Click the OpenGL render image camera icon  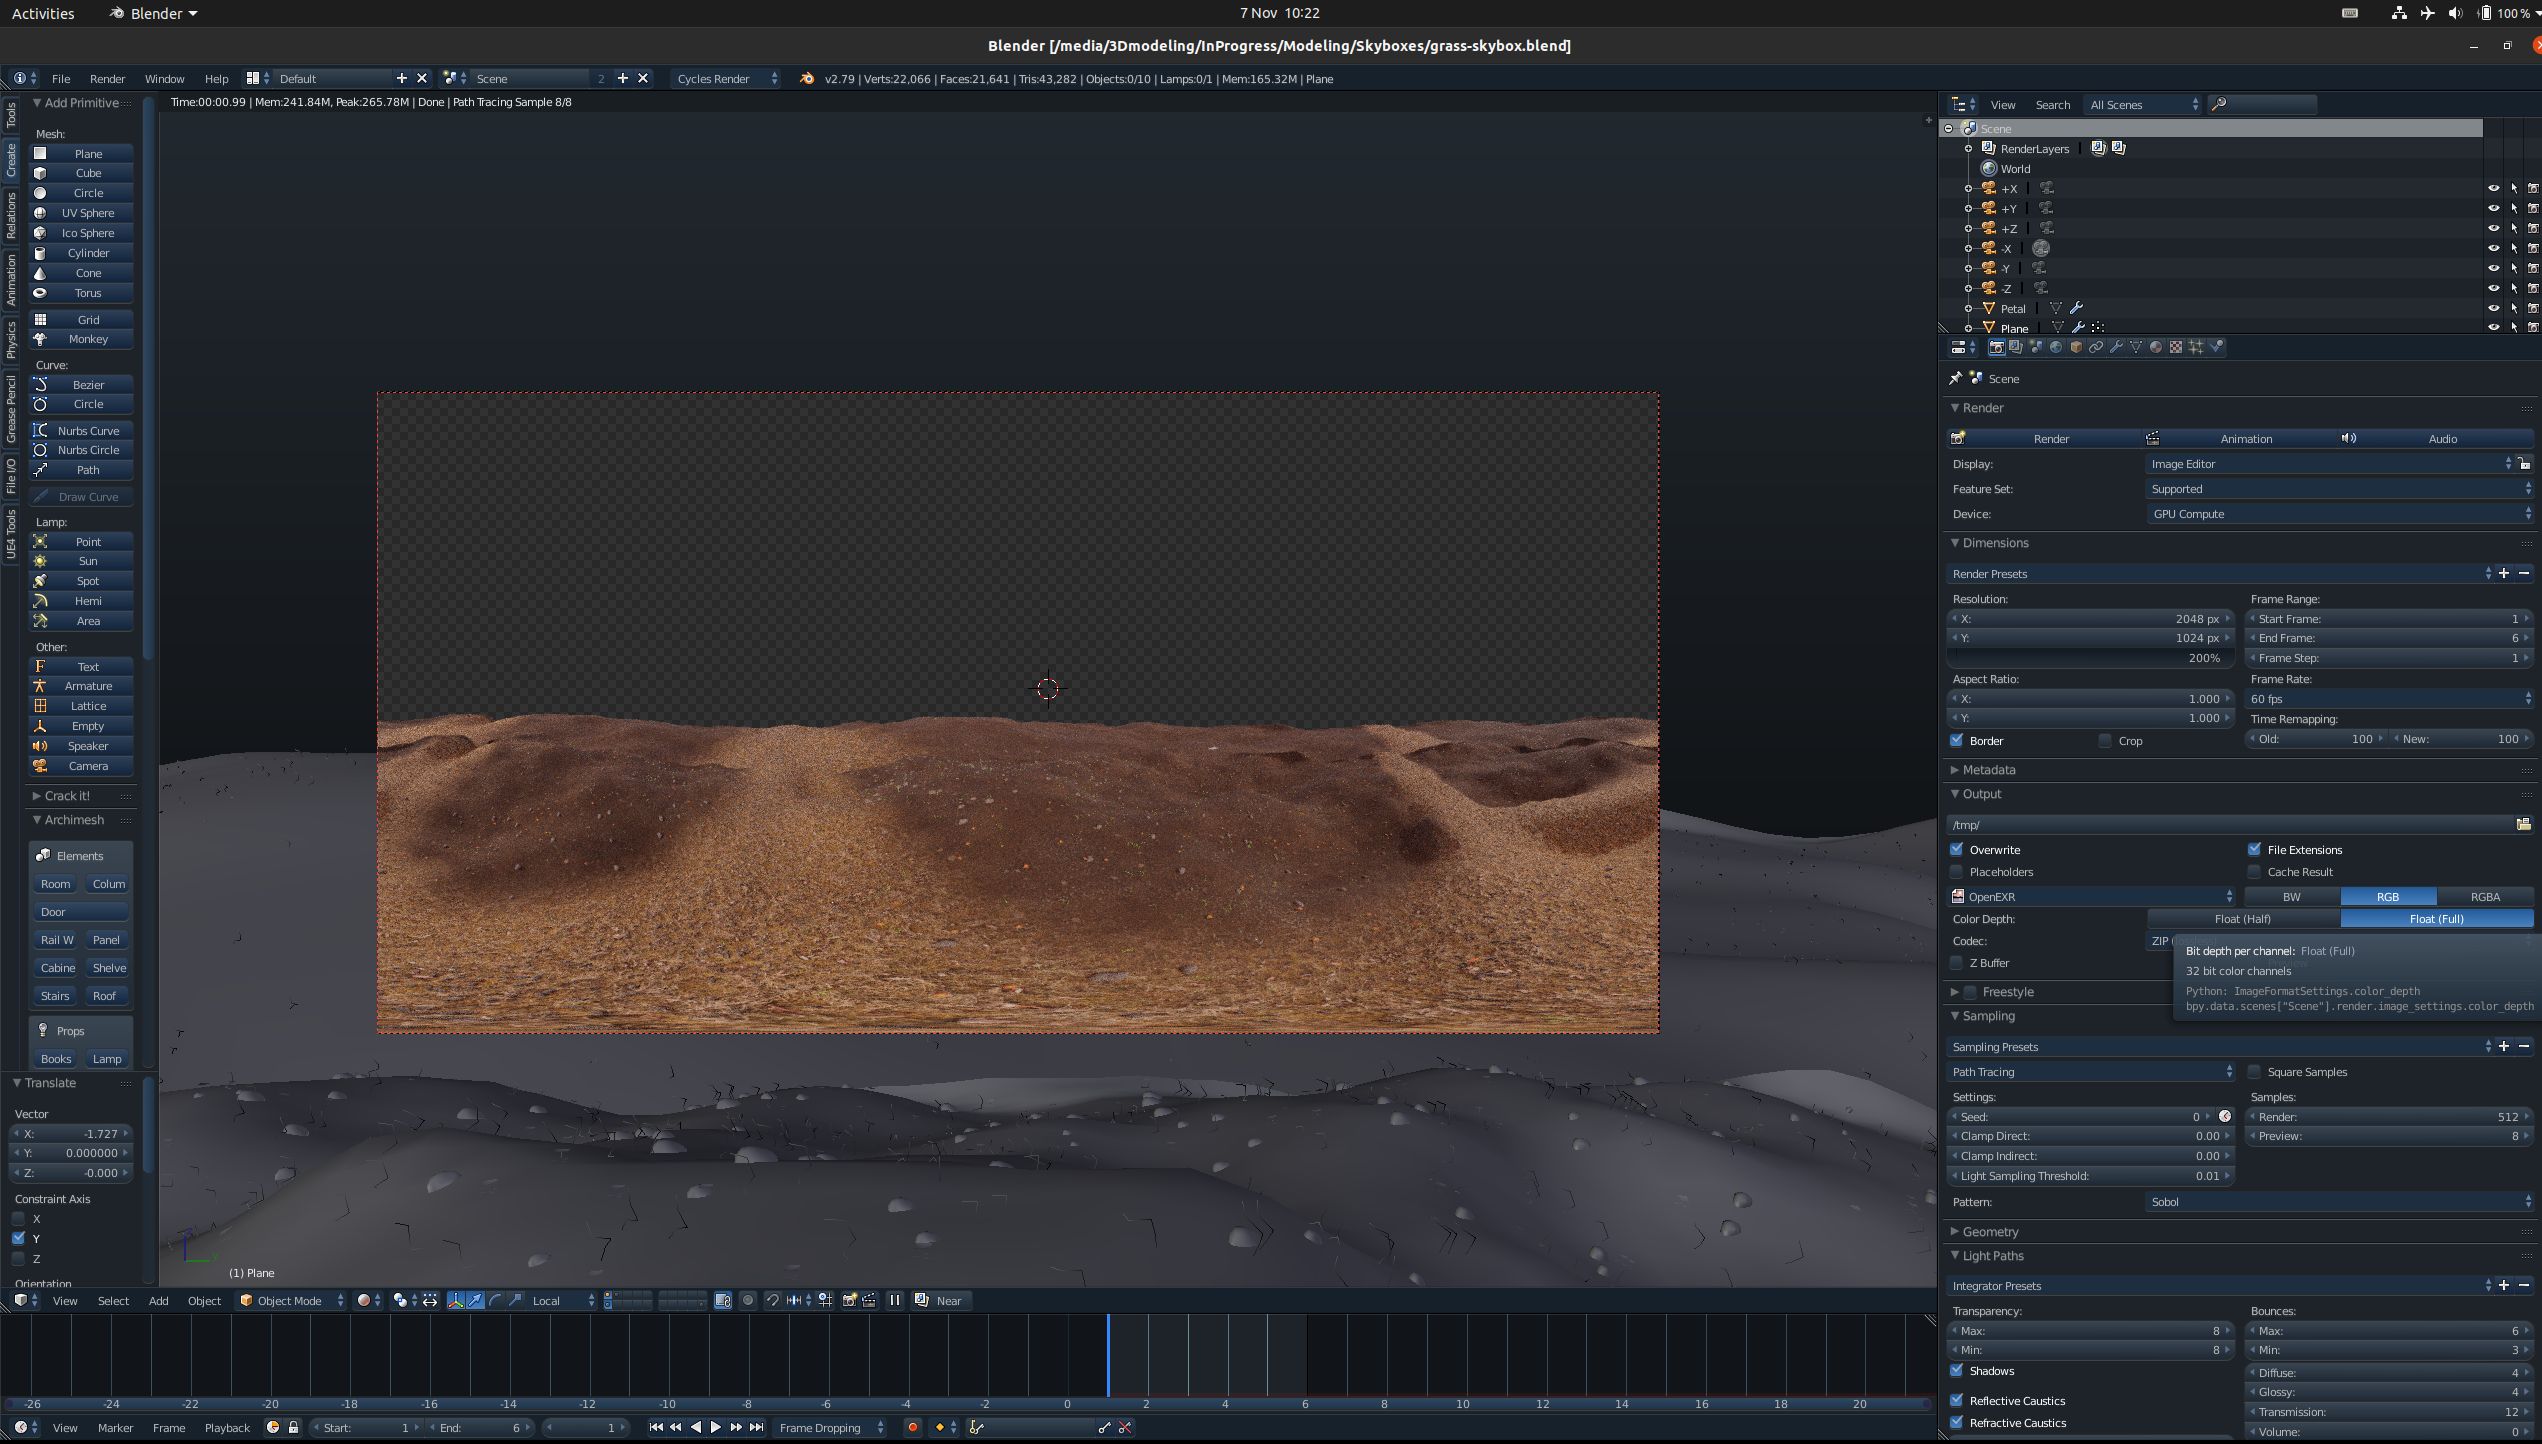849,1300
